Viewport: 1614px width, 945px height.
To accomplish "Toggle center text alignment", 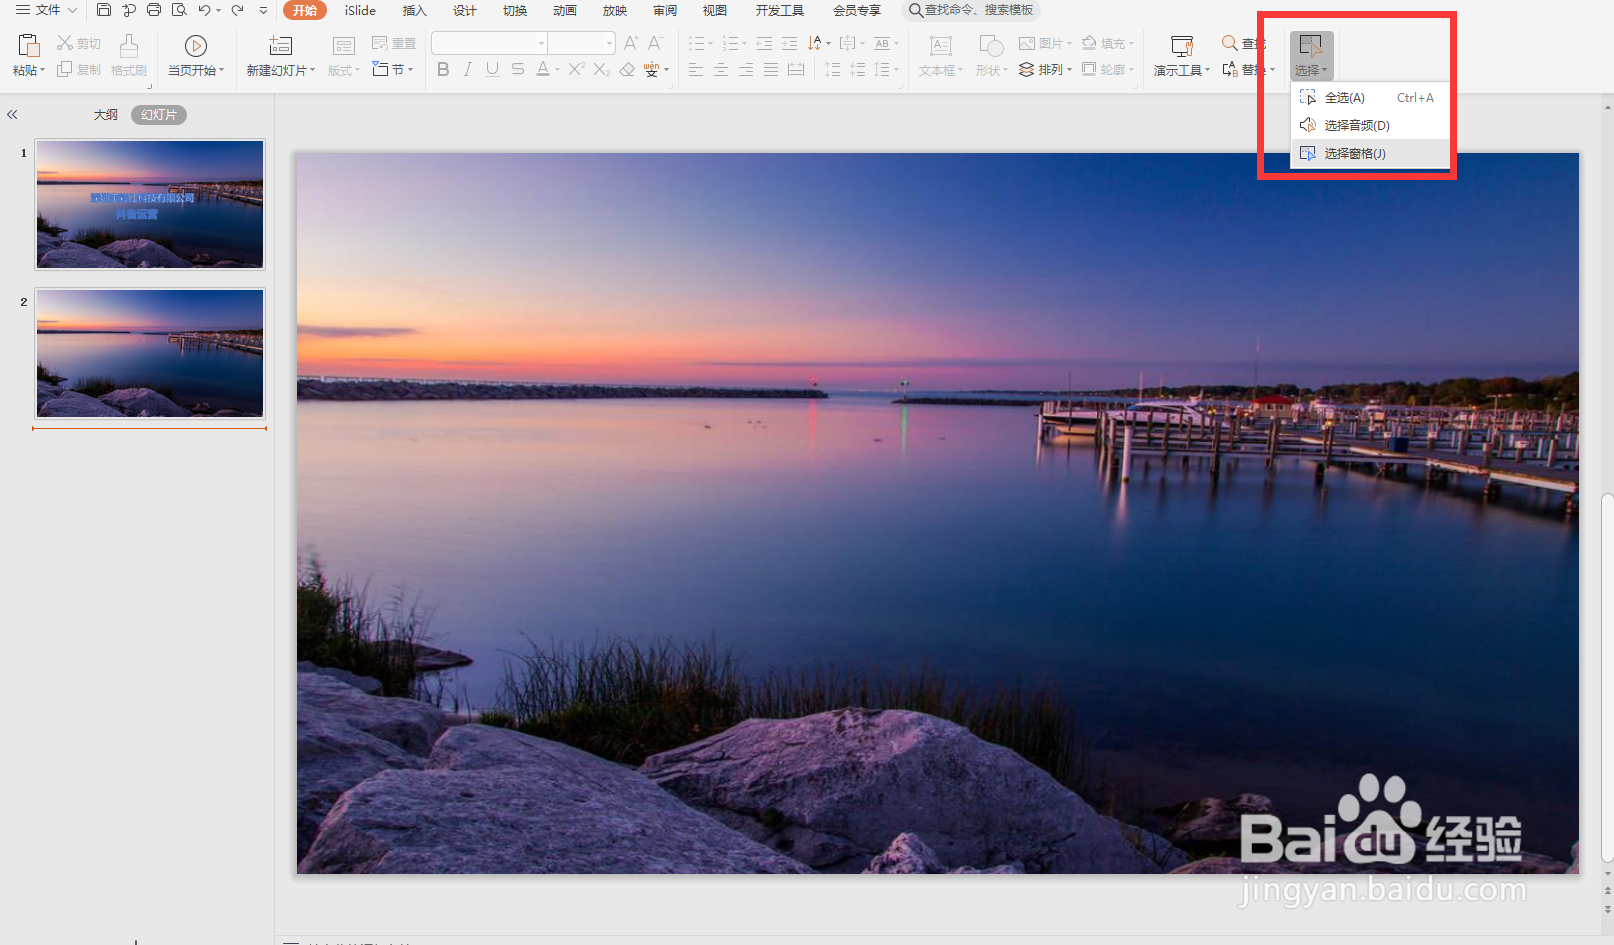I will pos(721,69).
